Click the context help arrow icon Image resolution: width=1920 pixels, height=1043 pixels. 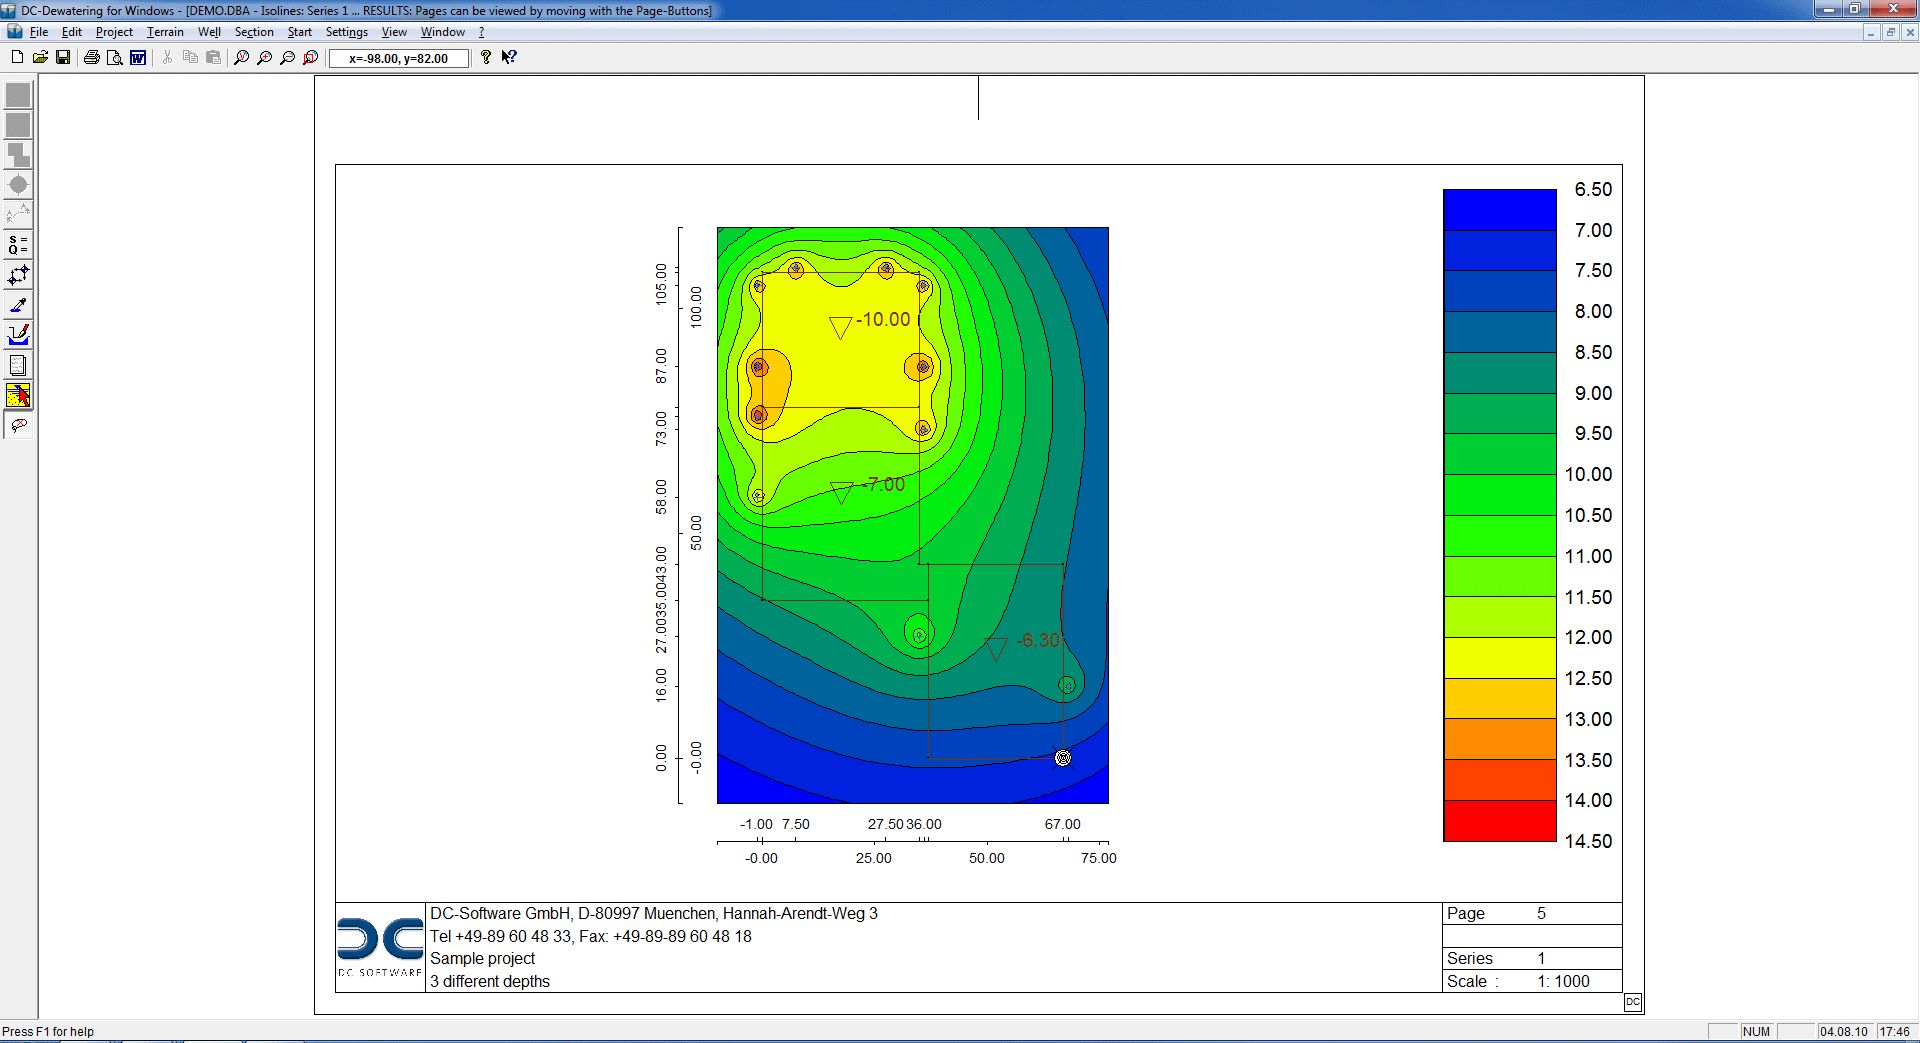pos(509,58)
